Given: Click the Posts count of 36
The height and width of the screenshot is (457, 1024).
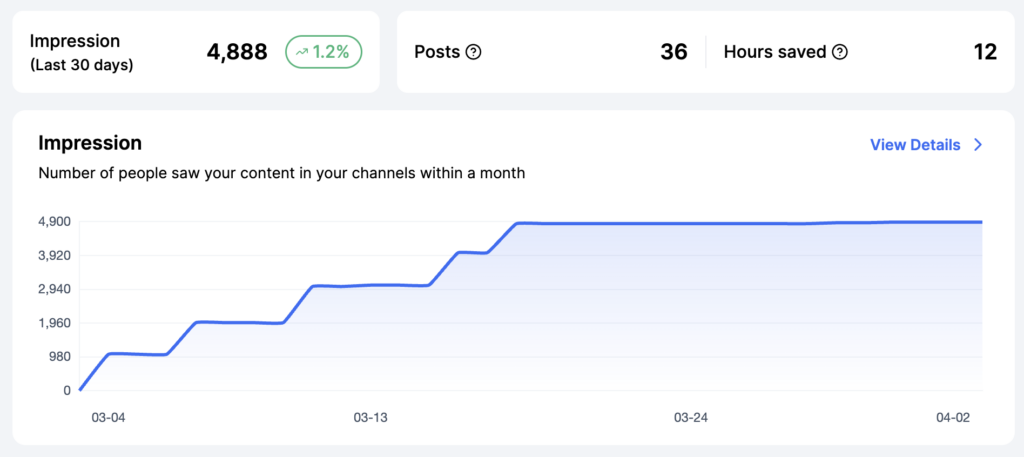Looking at the screenshot, I should click(x=674, y=52).
